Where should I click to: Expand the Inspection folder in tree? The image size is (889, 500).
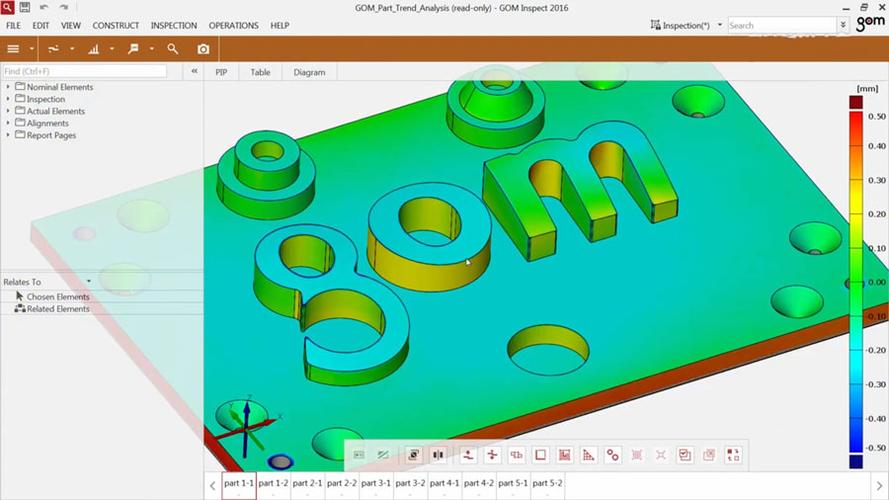8,99
